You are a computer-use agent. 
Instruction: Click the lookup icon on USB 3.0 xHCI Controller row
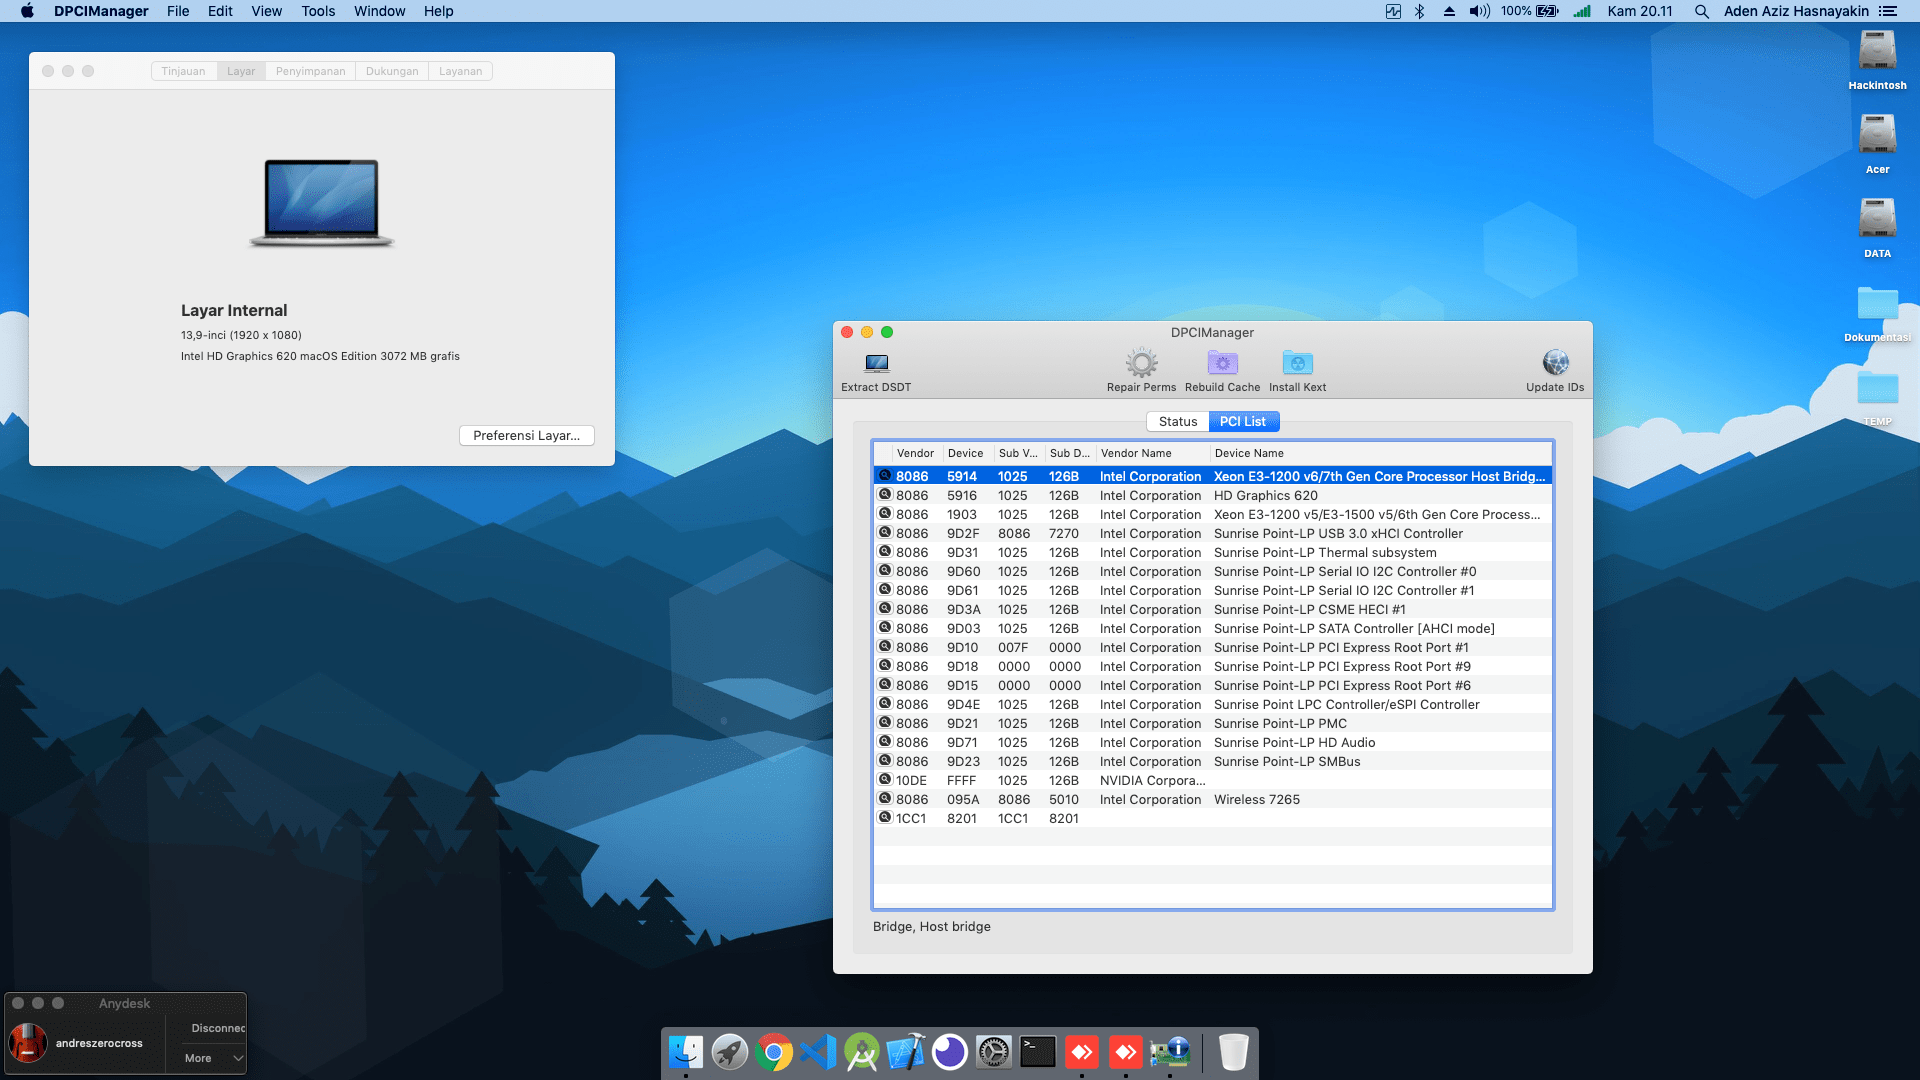[885, 533]
